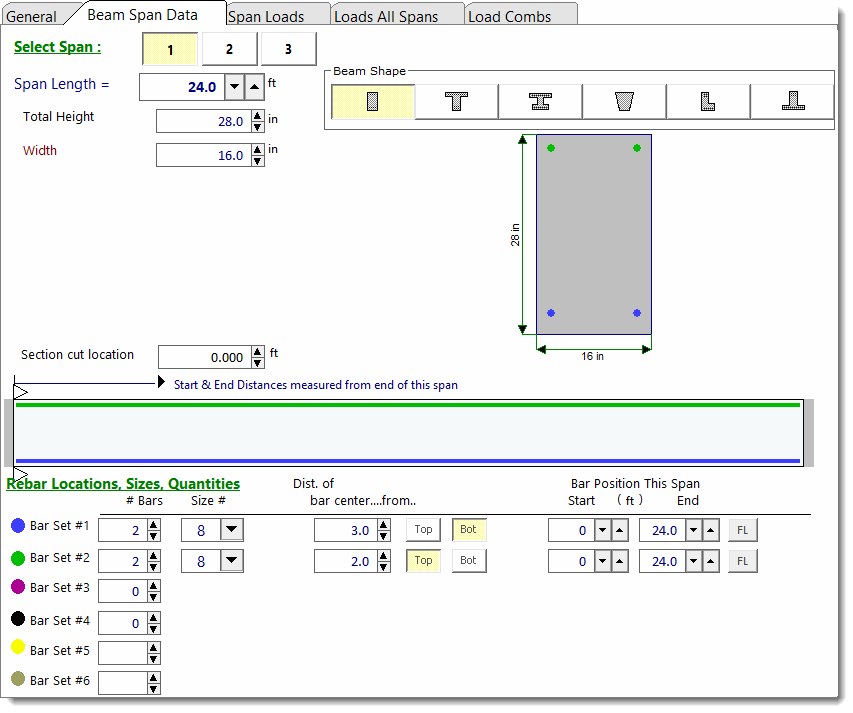Open Bar Set #1 size dropdown

[231, 530]
